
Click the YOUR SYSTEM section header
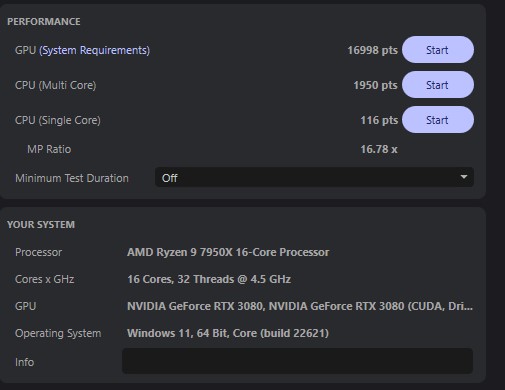[x=41, y=225]
